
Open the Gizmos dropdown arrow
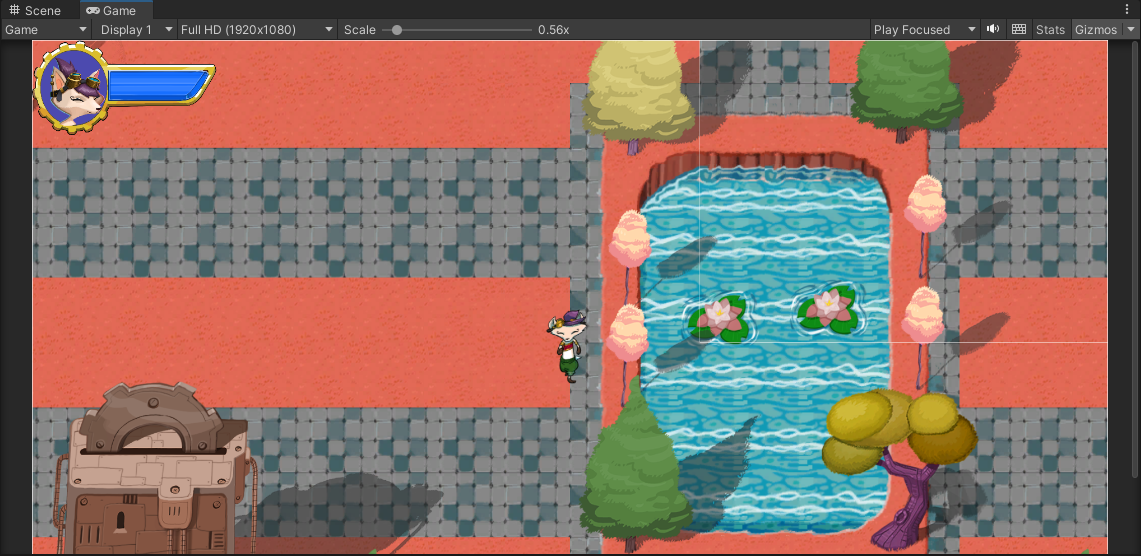point(1131,30)
